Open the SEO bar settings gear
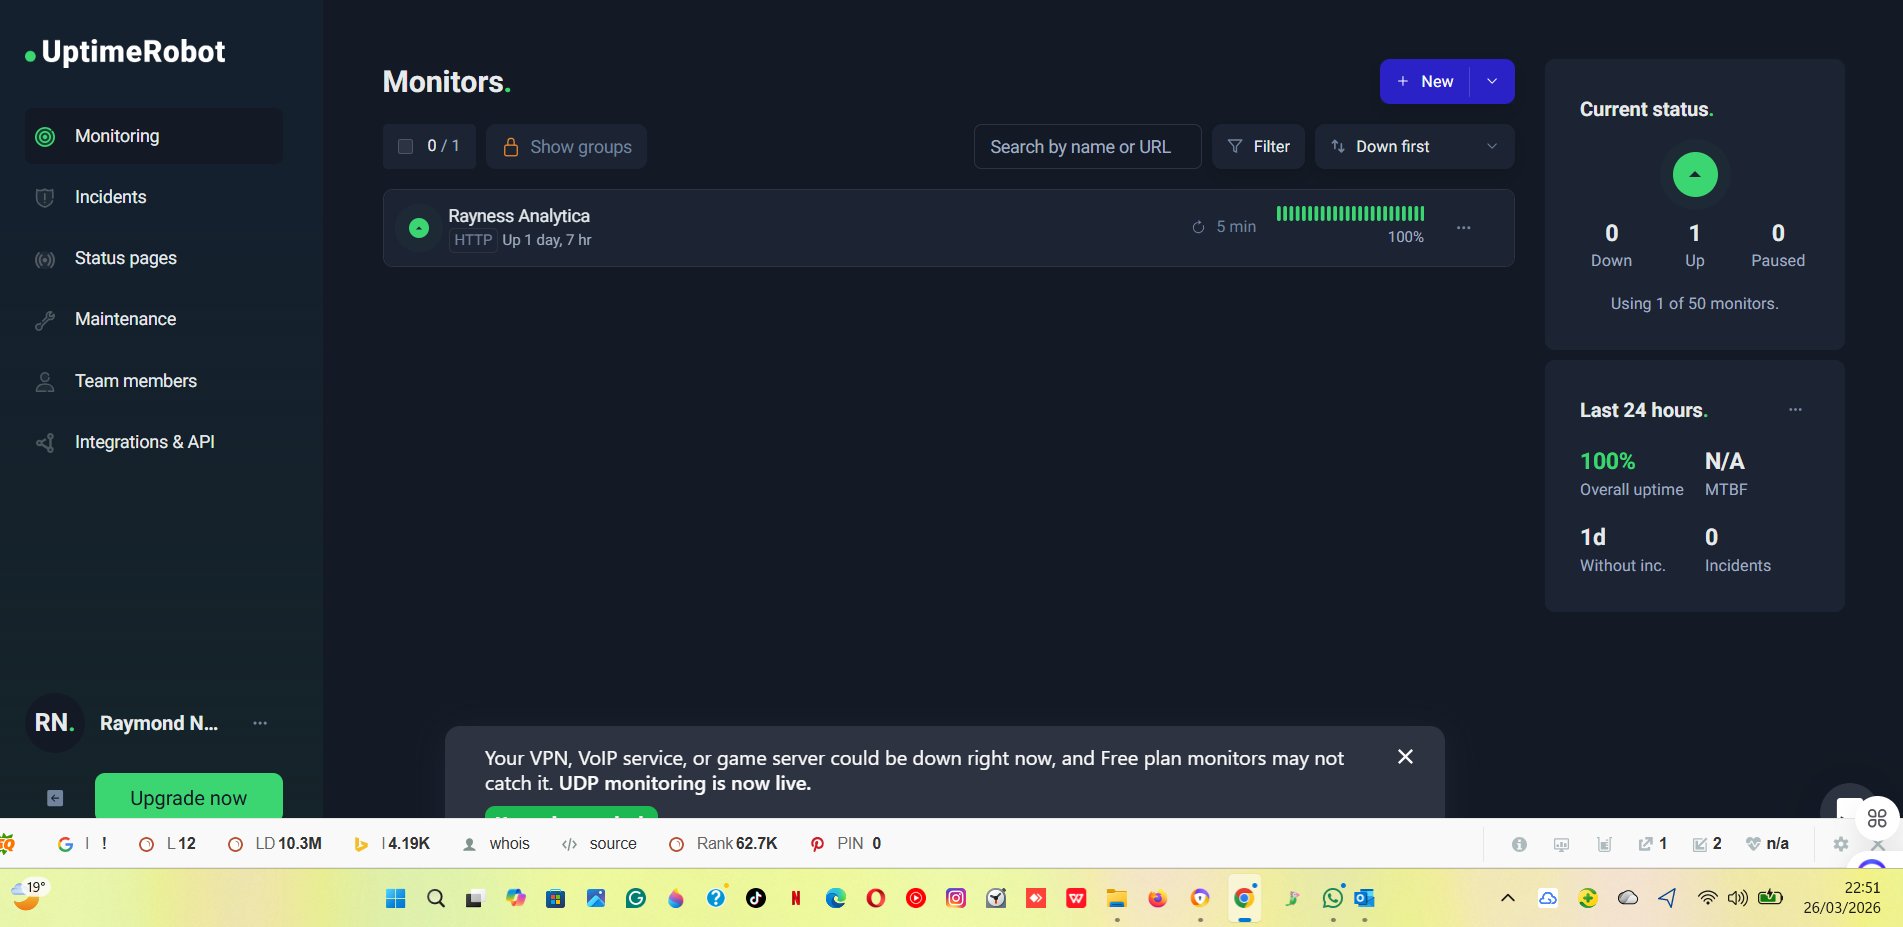1903x927 pixels. pyautogui.click(x=1841, y=844)
